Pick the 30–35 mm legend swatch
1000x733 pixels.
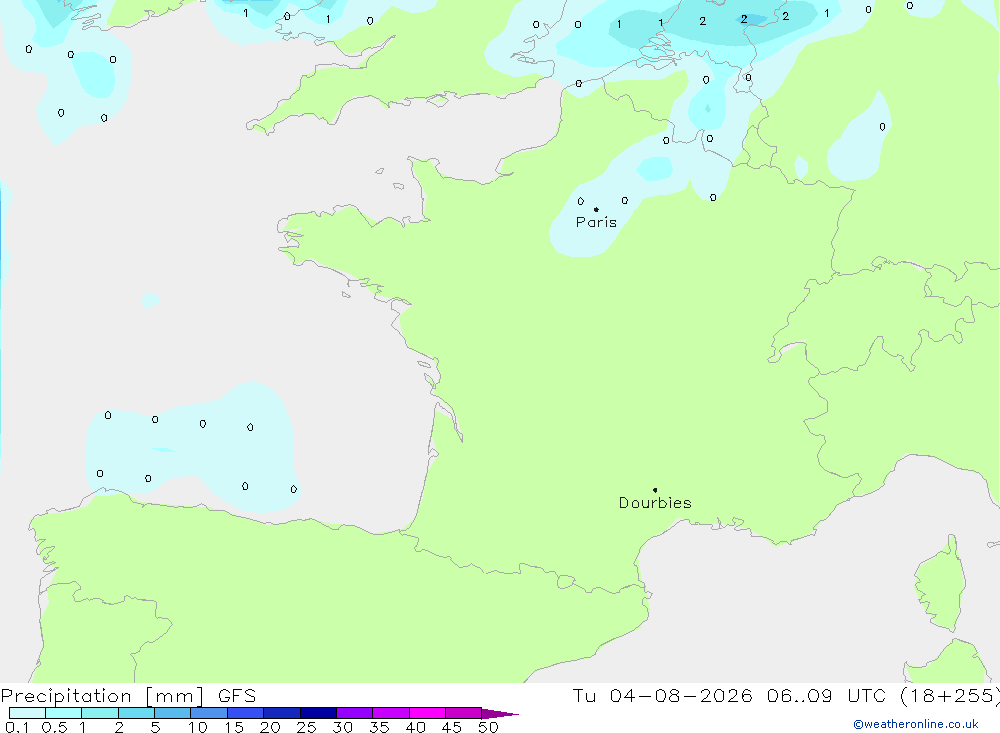point(355,713)
